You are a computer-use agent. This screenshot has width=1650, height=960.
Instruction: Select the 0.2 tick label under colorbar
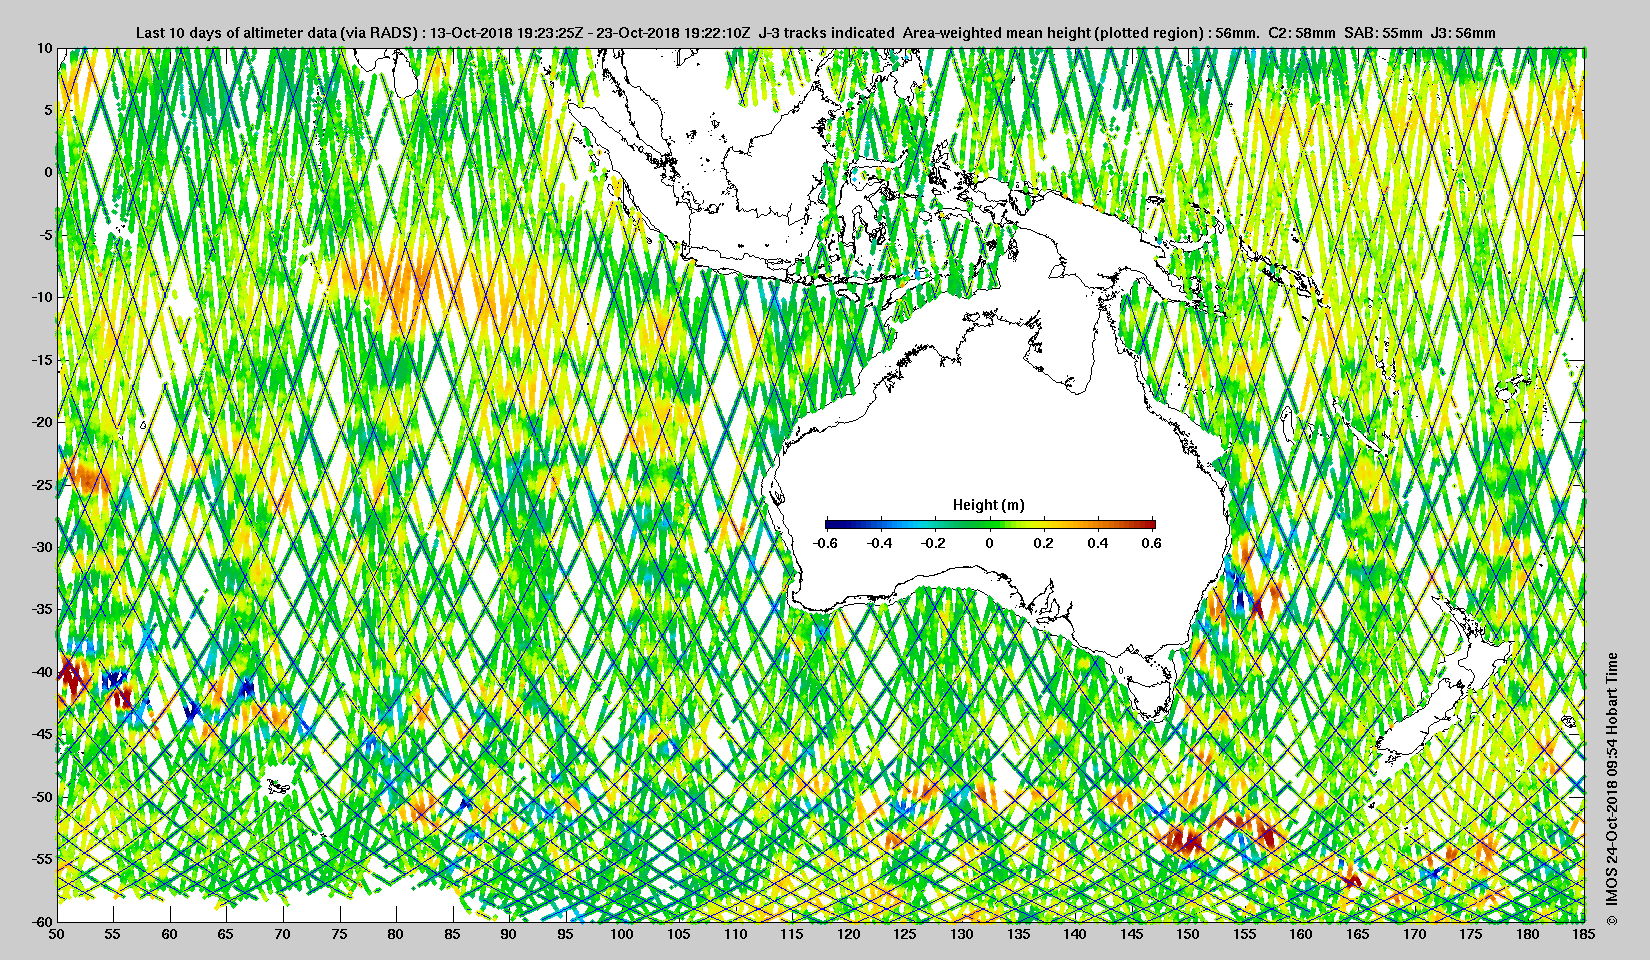[1043, 543]
